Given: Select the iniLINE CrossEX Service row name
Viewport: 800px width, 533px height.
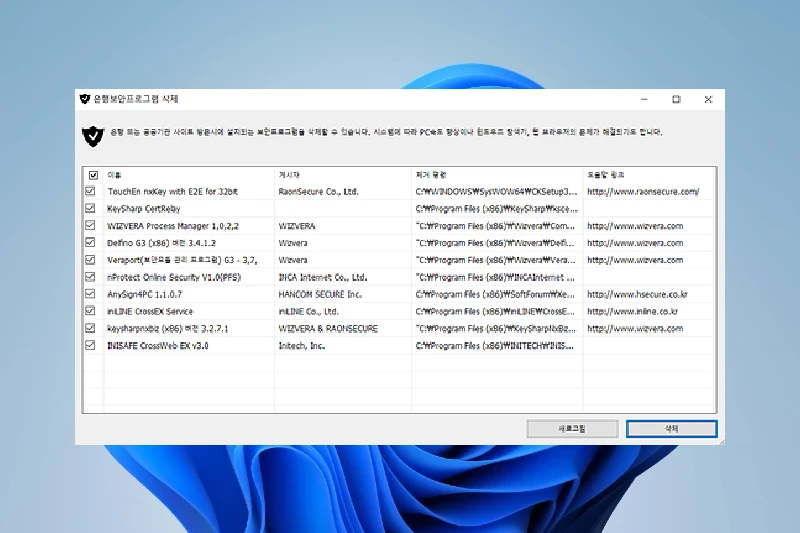Looking at the screenshot, I should click(150, 311).
